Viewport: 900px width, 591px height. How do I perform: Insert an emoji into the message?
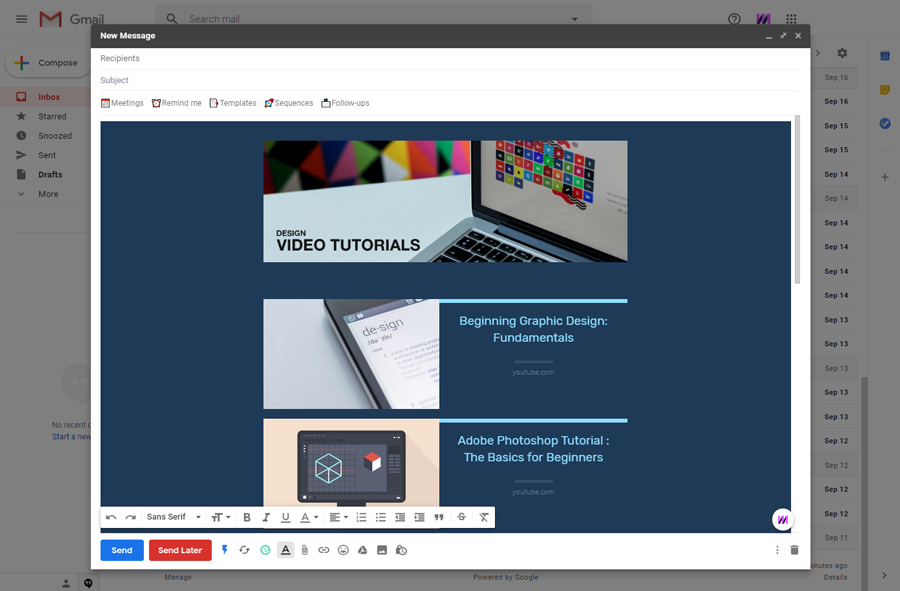point(343,550)
